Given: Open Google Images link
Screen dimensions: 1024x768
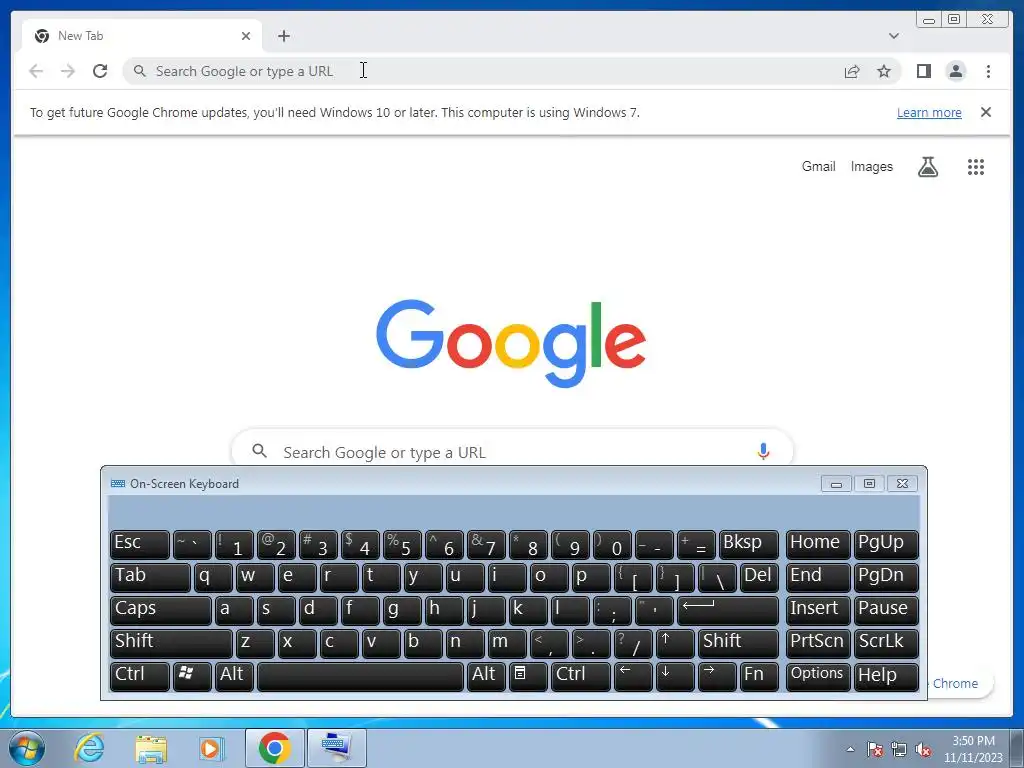Looking at the screenshot, I should tap(871, 167).
